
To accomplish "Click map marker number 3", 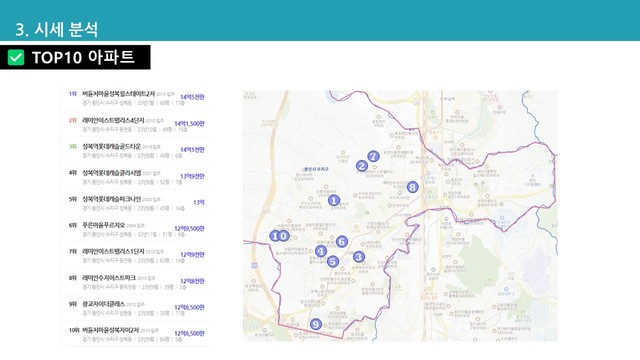I will point(358,256).
